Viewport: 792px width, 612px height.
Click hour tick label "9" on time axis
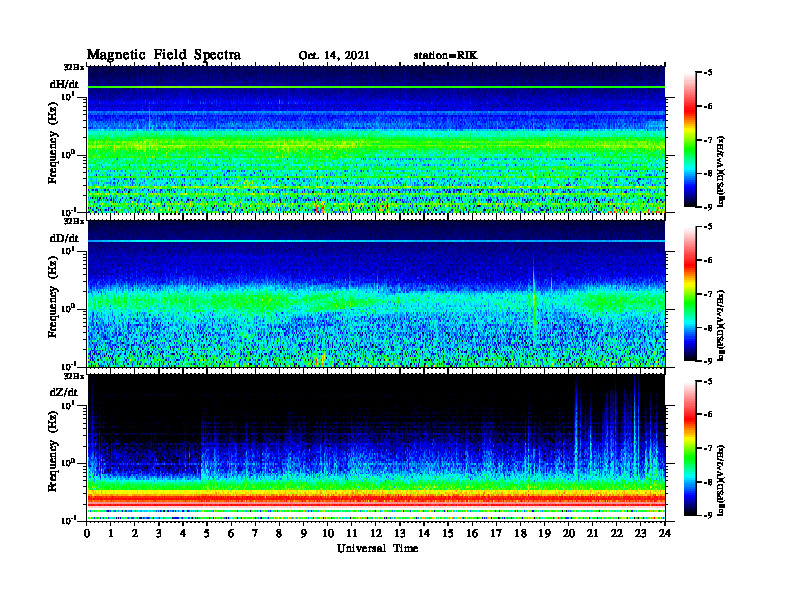tap(304, 533)
